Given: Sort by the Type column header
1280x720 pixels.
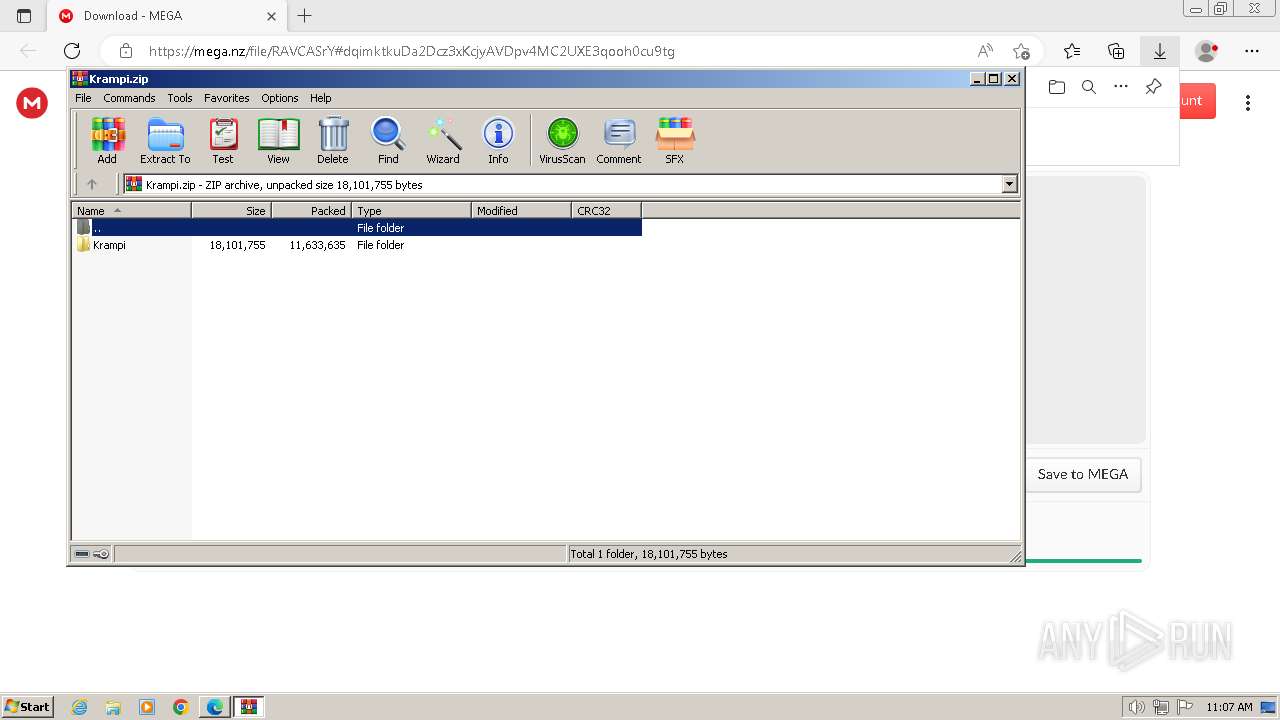Looking at the screenshot, I should tap(411, 210).
